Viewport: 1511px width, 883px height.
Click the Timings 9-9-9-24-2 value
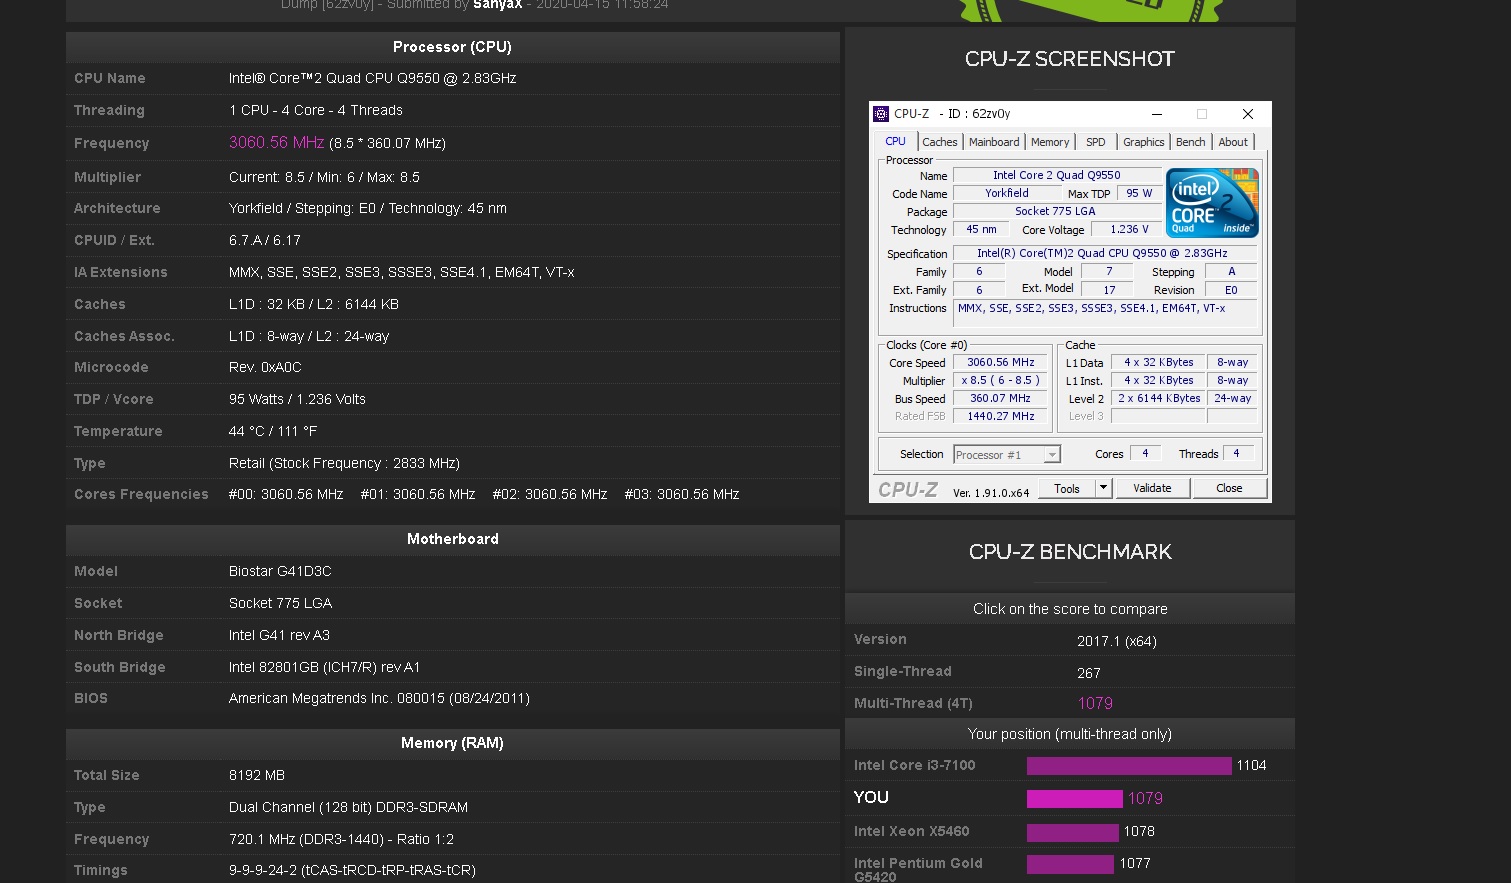coord(352,871)
